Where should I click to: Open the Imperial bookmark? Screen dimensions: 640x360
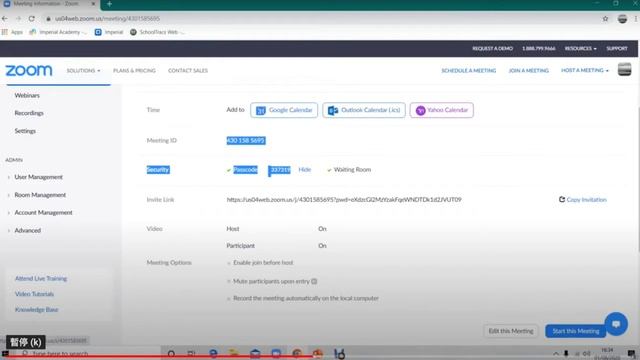coord(109,32)
